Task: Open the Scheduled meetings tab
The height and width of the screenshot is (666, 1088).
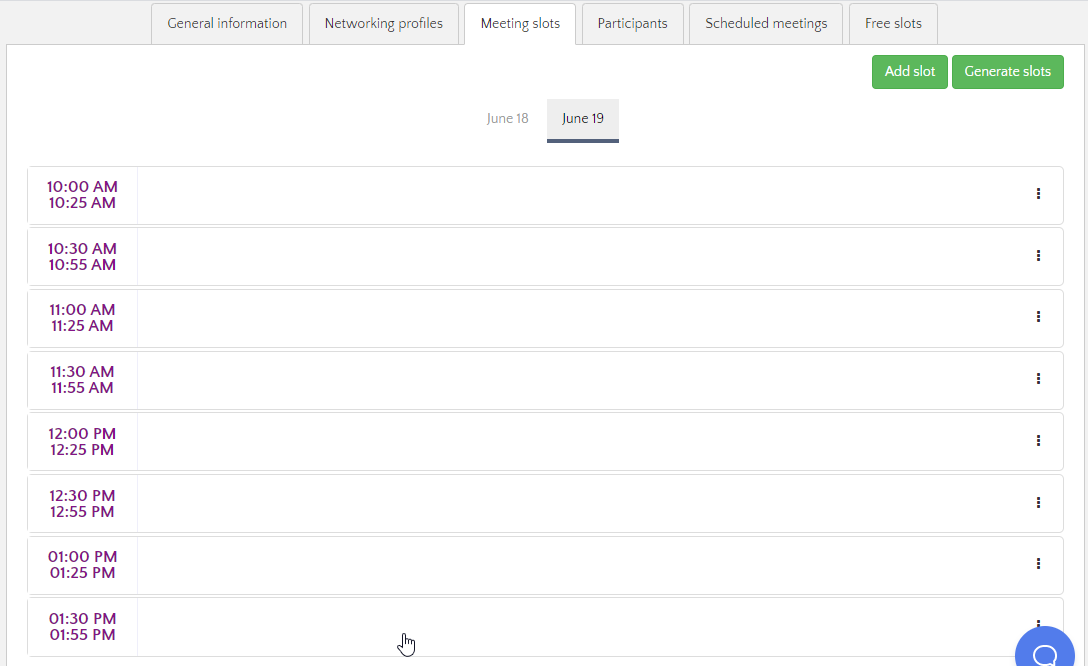Action: [766, 24]
